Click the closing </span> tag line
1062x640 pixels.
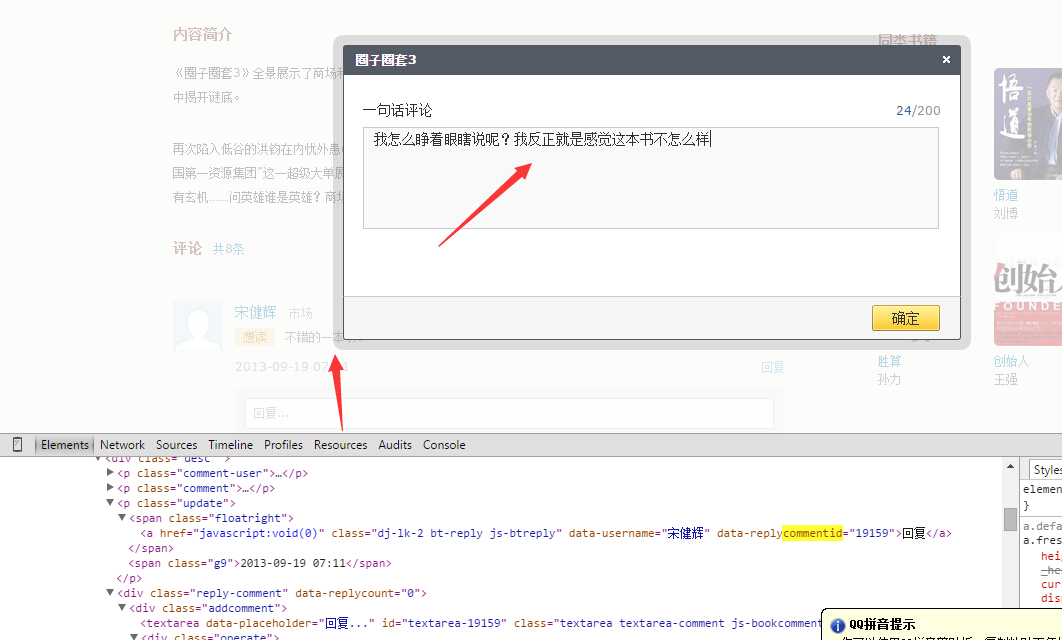150,548
